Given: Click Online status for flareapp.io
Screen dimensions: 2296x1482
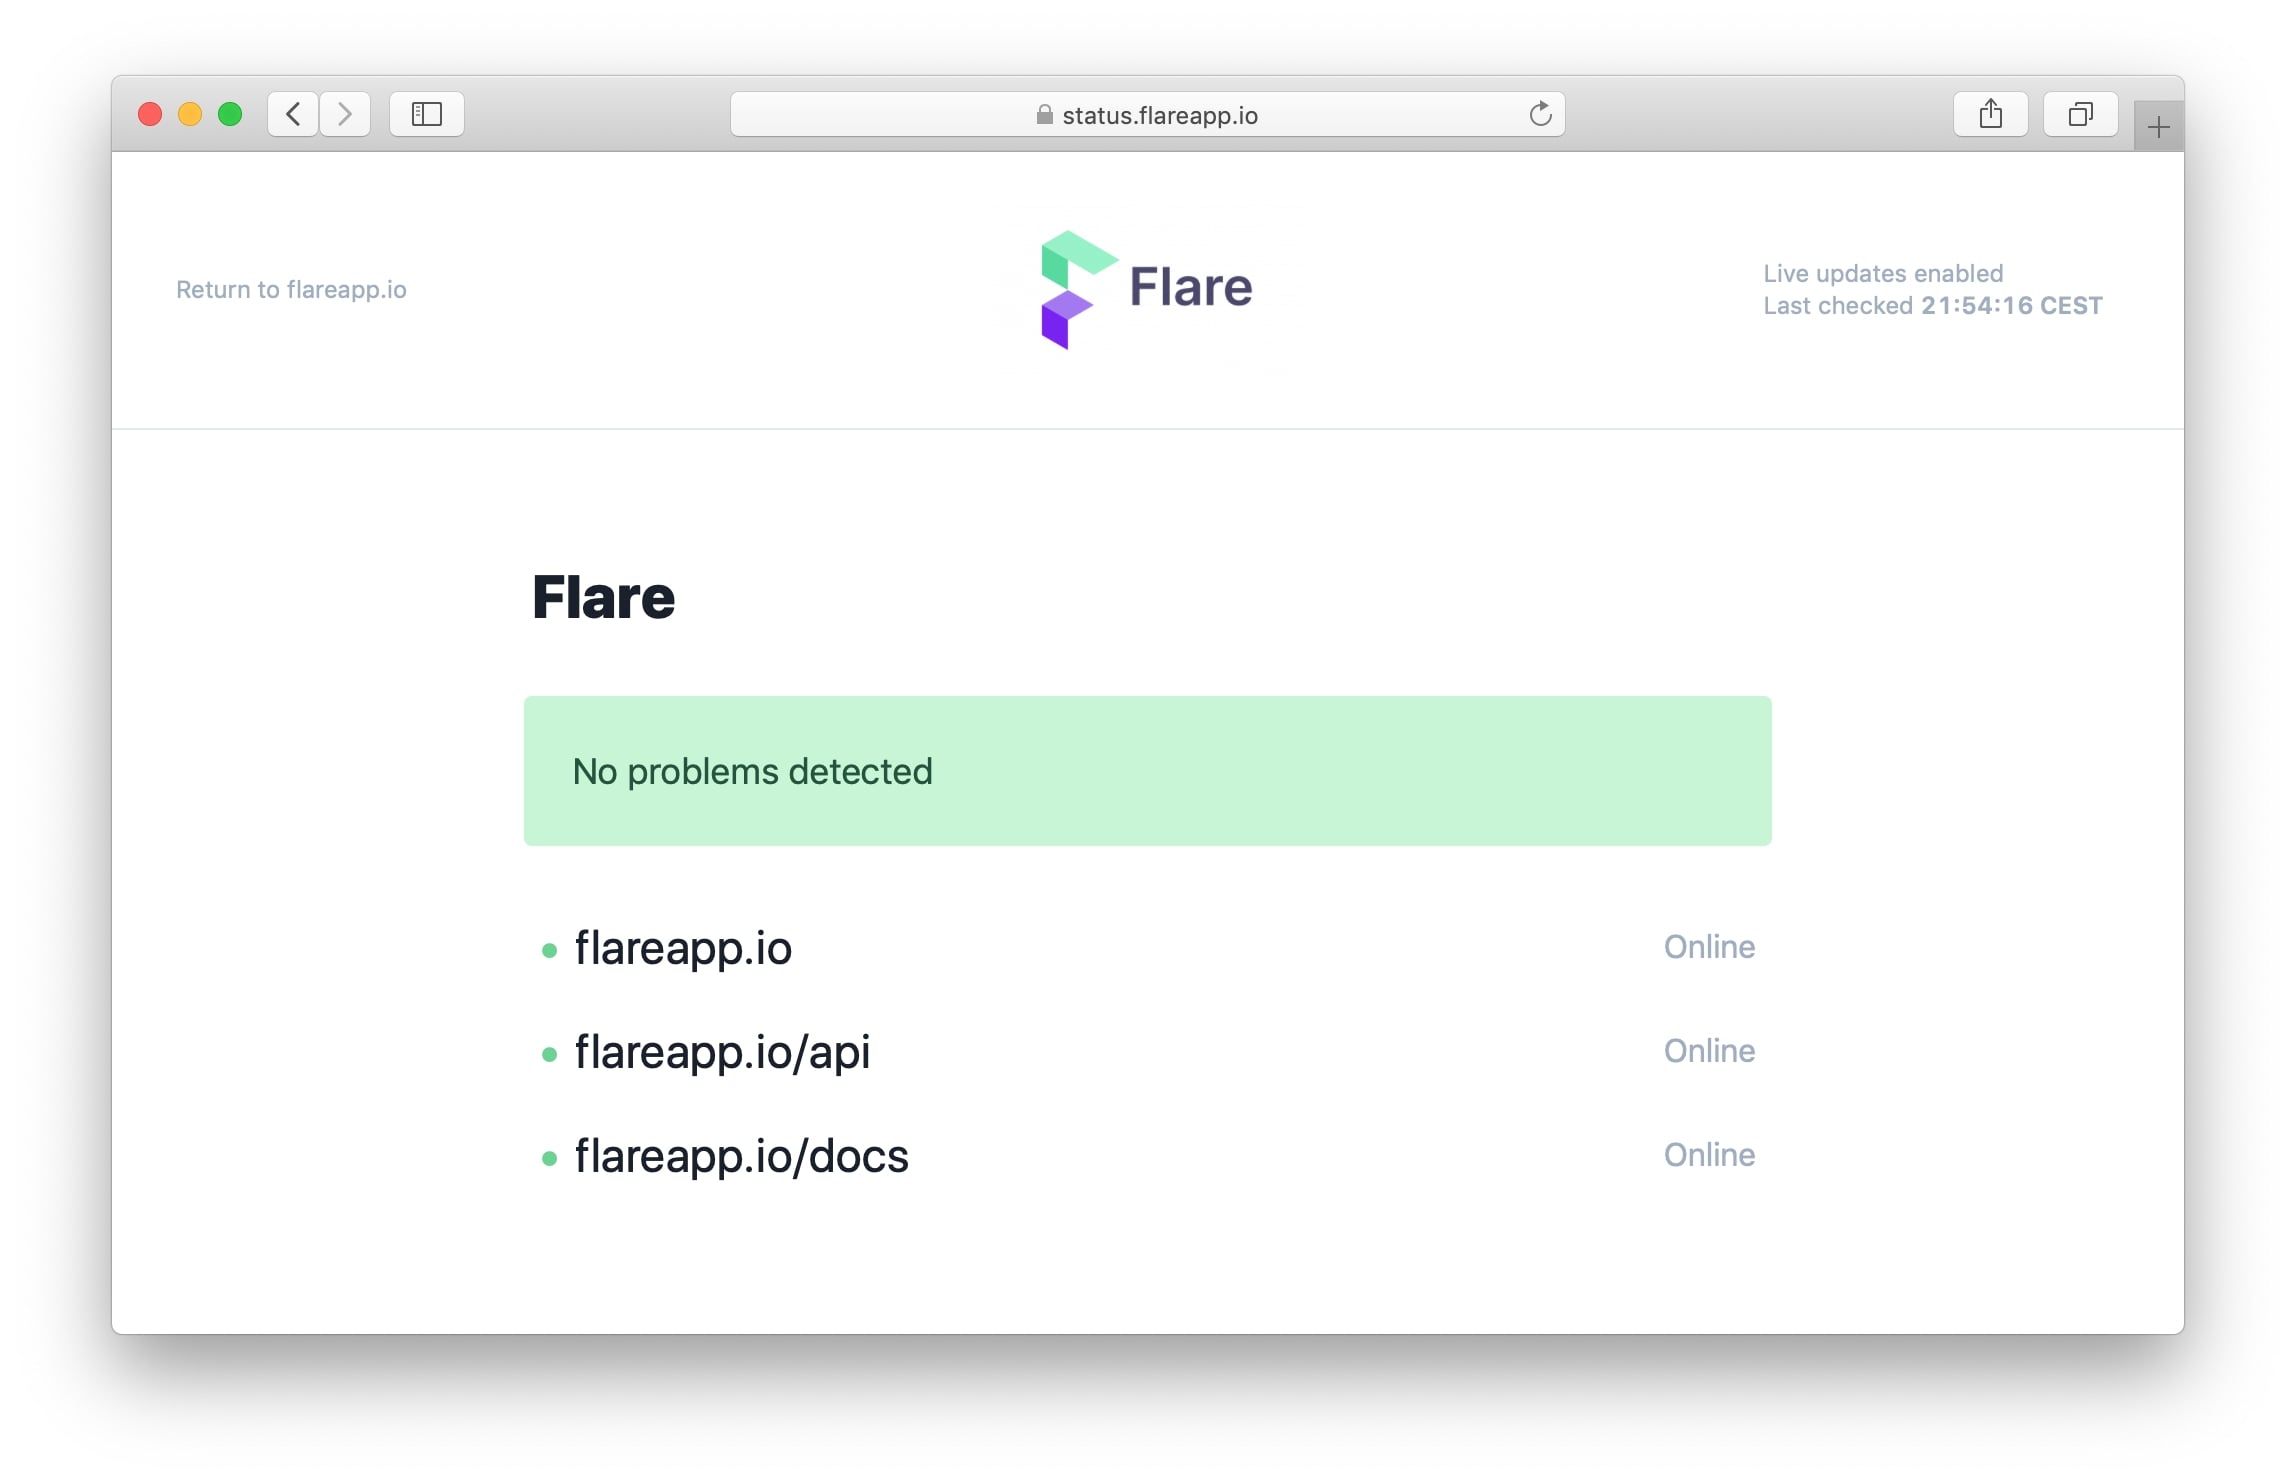Looking at the screenshot, I should 1709,947.
